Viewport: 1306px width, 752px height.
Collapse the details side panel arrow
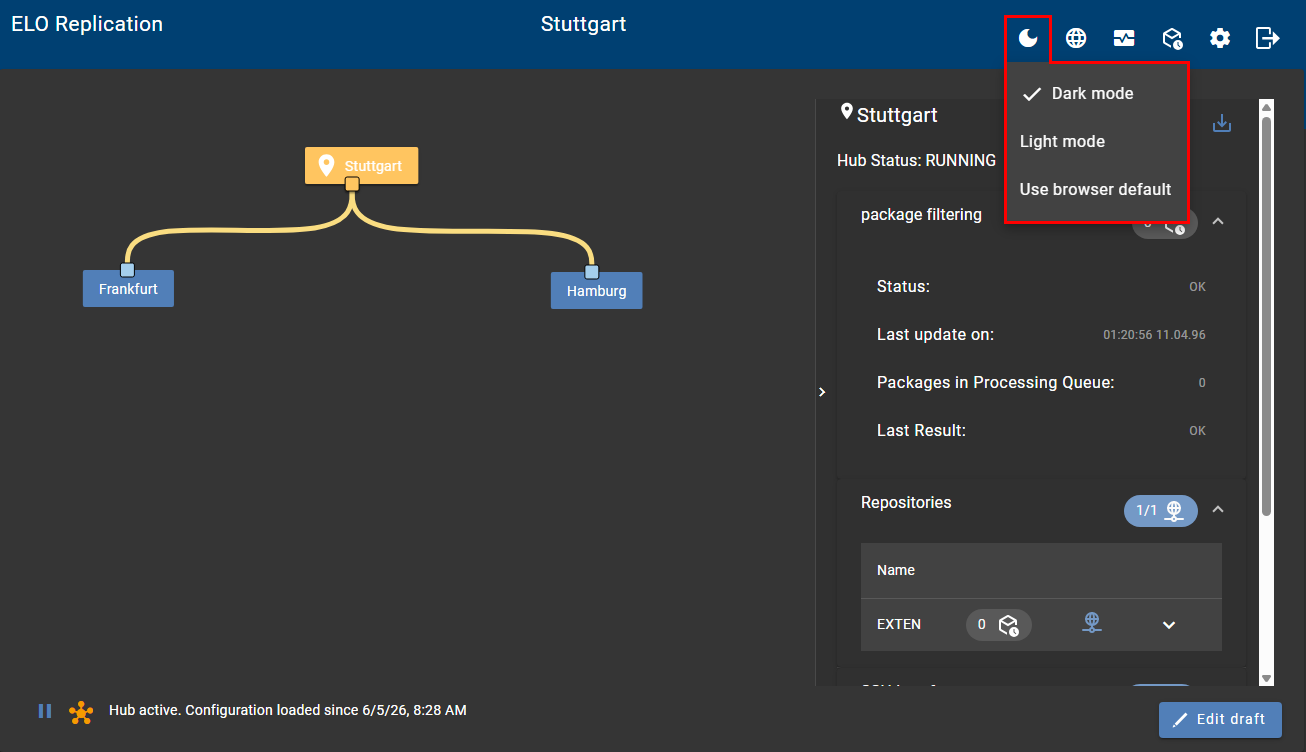point(822,392)
